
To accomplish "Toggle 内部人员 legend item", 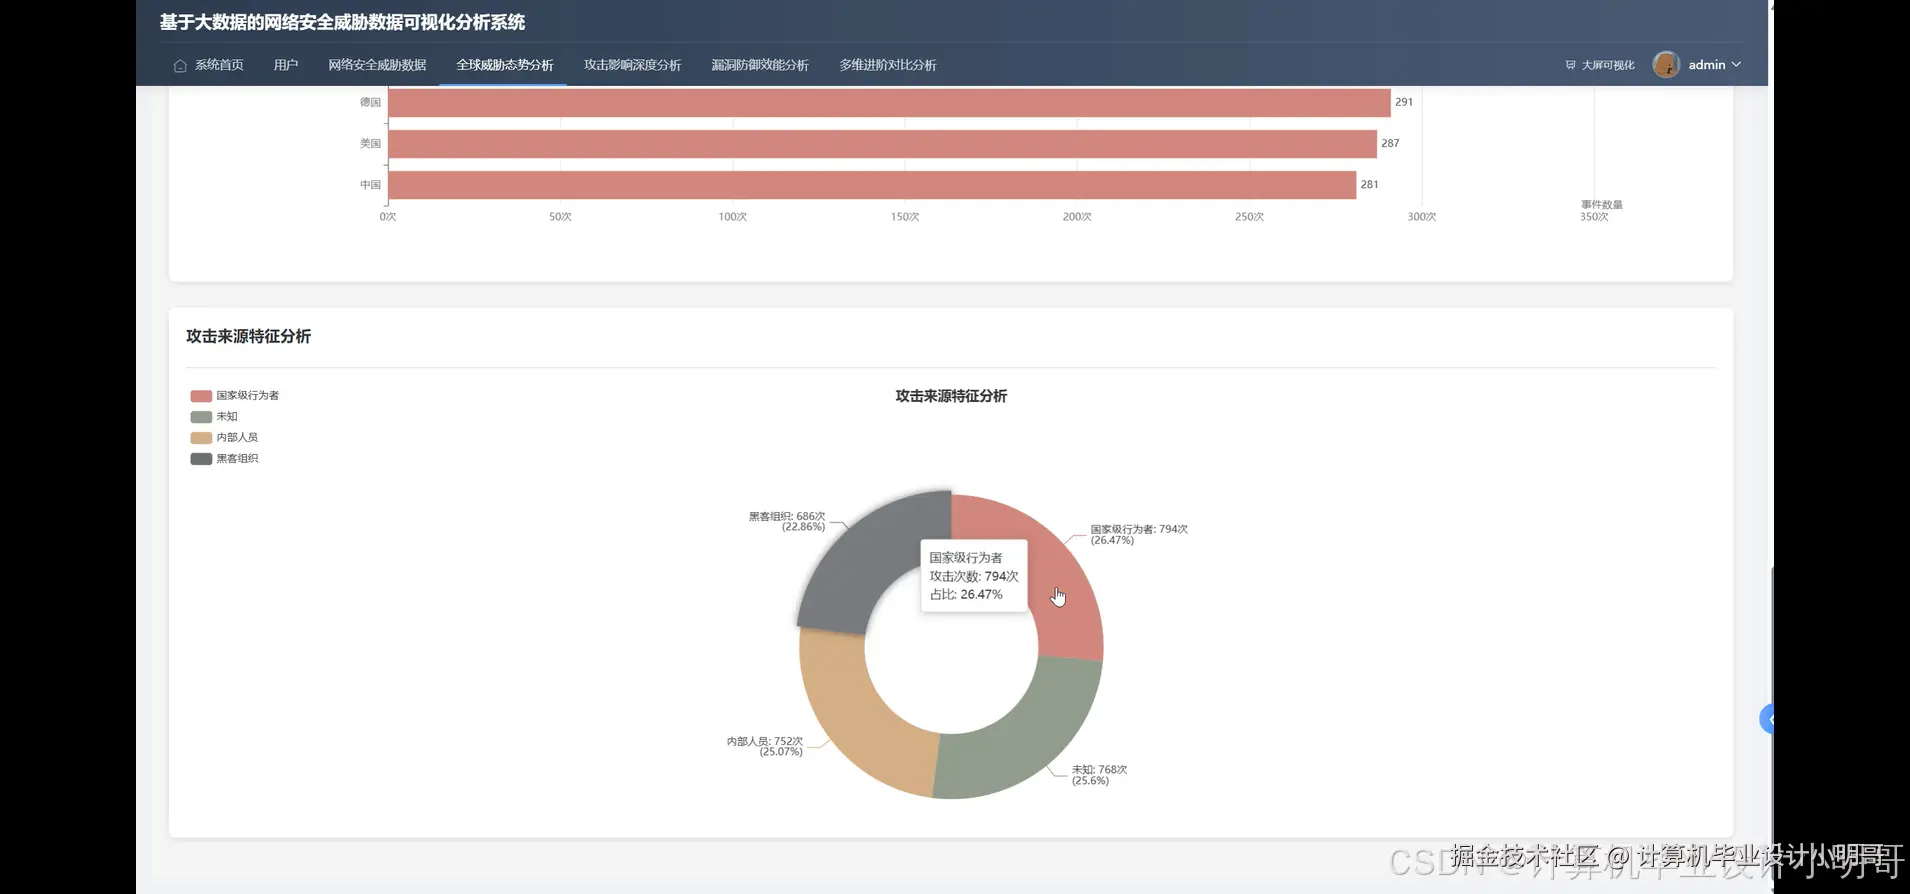I will [x=224, y=438].
